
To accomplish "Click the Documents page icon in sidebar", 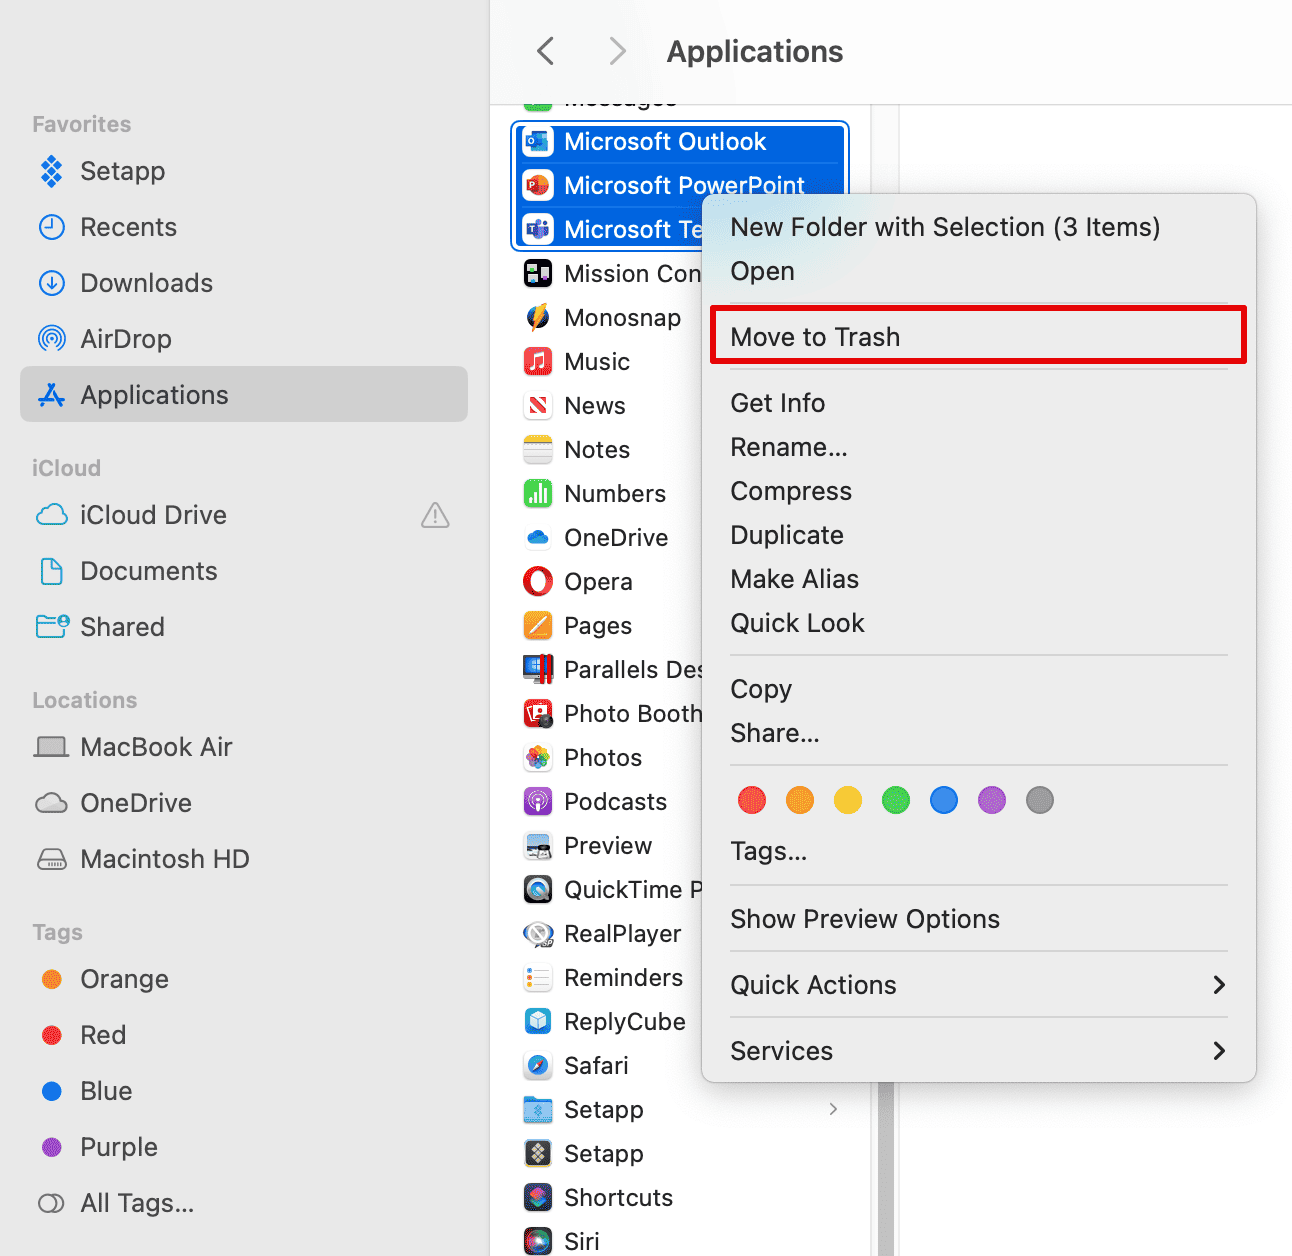I will (x=51, y=571).
